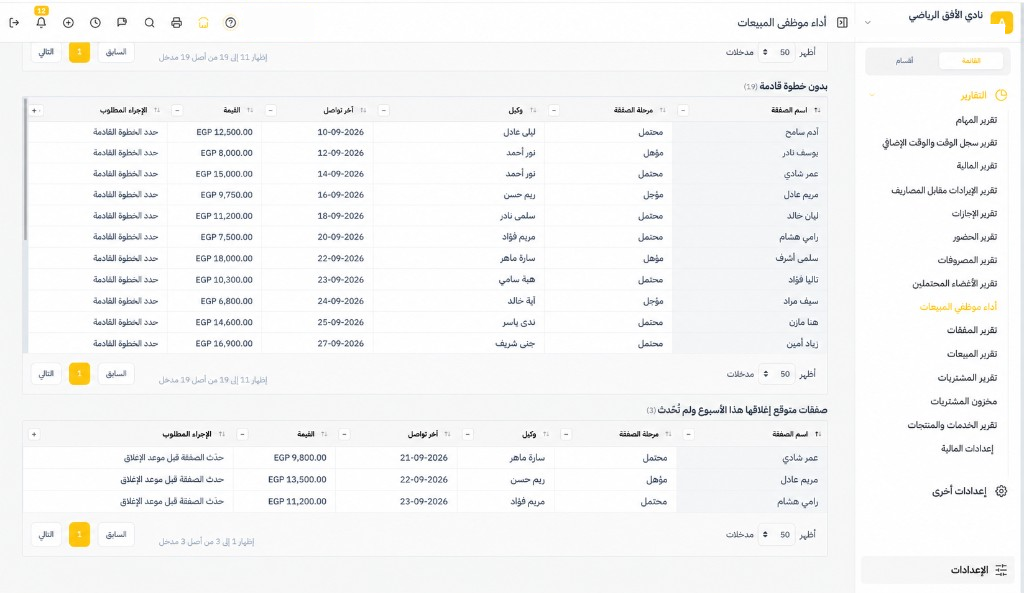Add column using plus button in bottom table header

coord(34,434)
